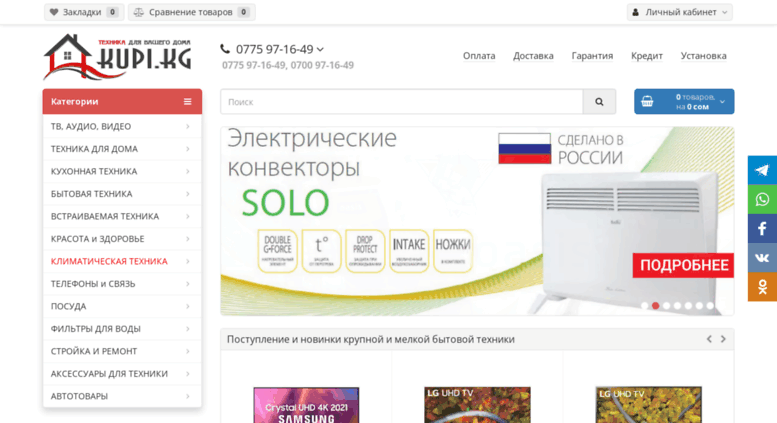The height and width of the screenshot is (423, 777).
Task: Open Telegram social link
Action: pos(762,170)
